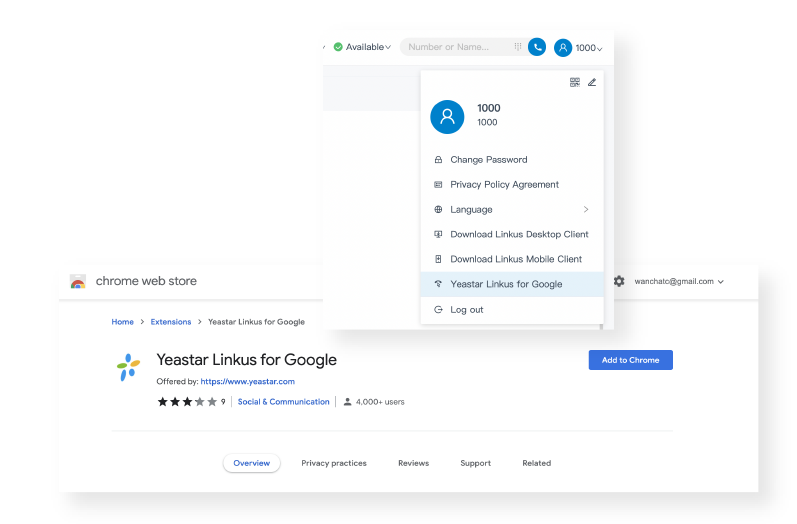The height and width of the screenshot is (524, 797).
Task: Click Log out in the profile menu
Action: [x=512, y=310]
